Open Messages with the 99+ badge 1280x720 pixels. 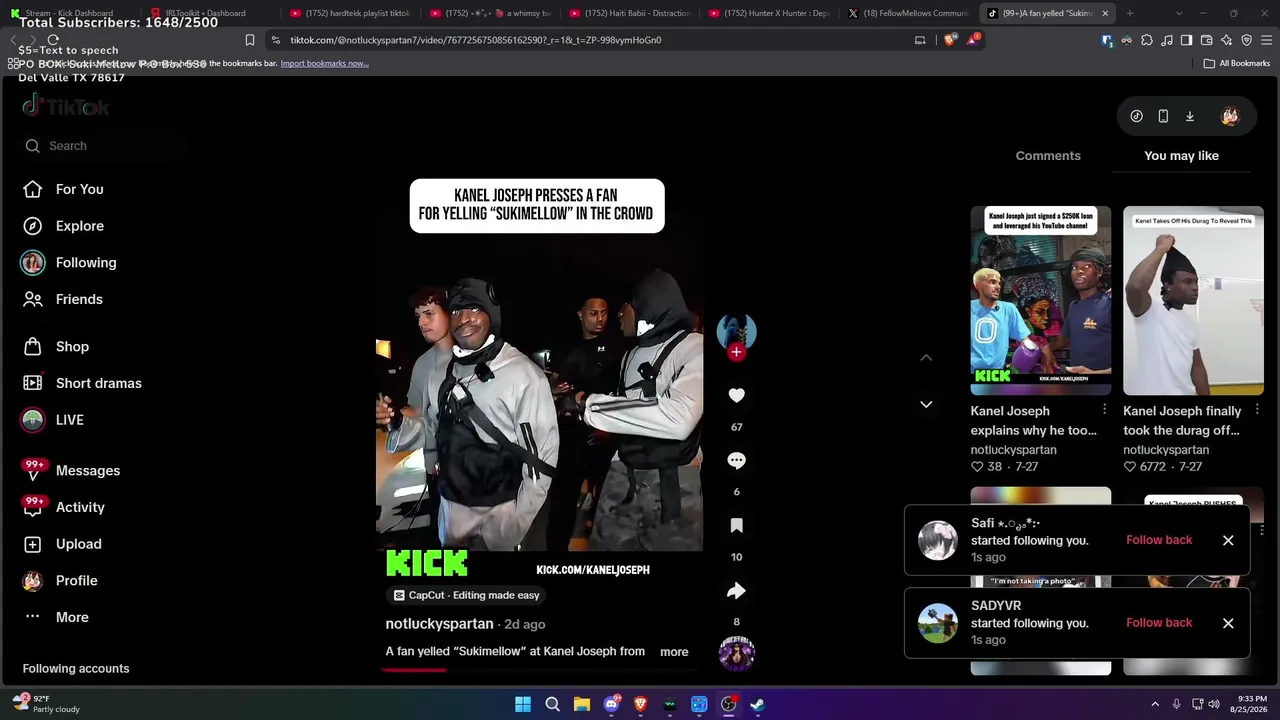(87, 471)
